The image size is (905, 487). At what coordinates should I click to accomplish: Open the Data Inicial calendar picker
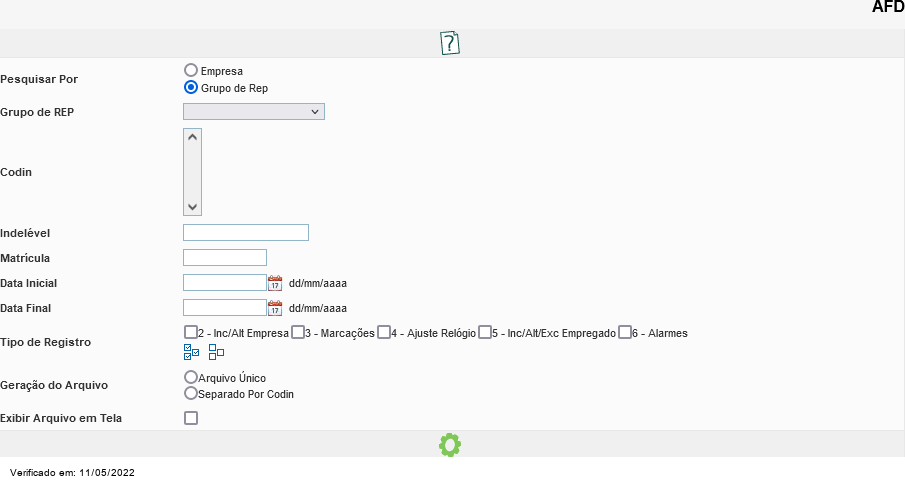(x=275, y=283)
